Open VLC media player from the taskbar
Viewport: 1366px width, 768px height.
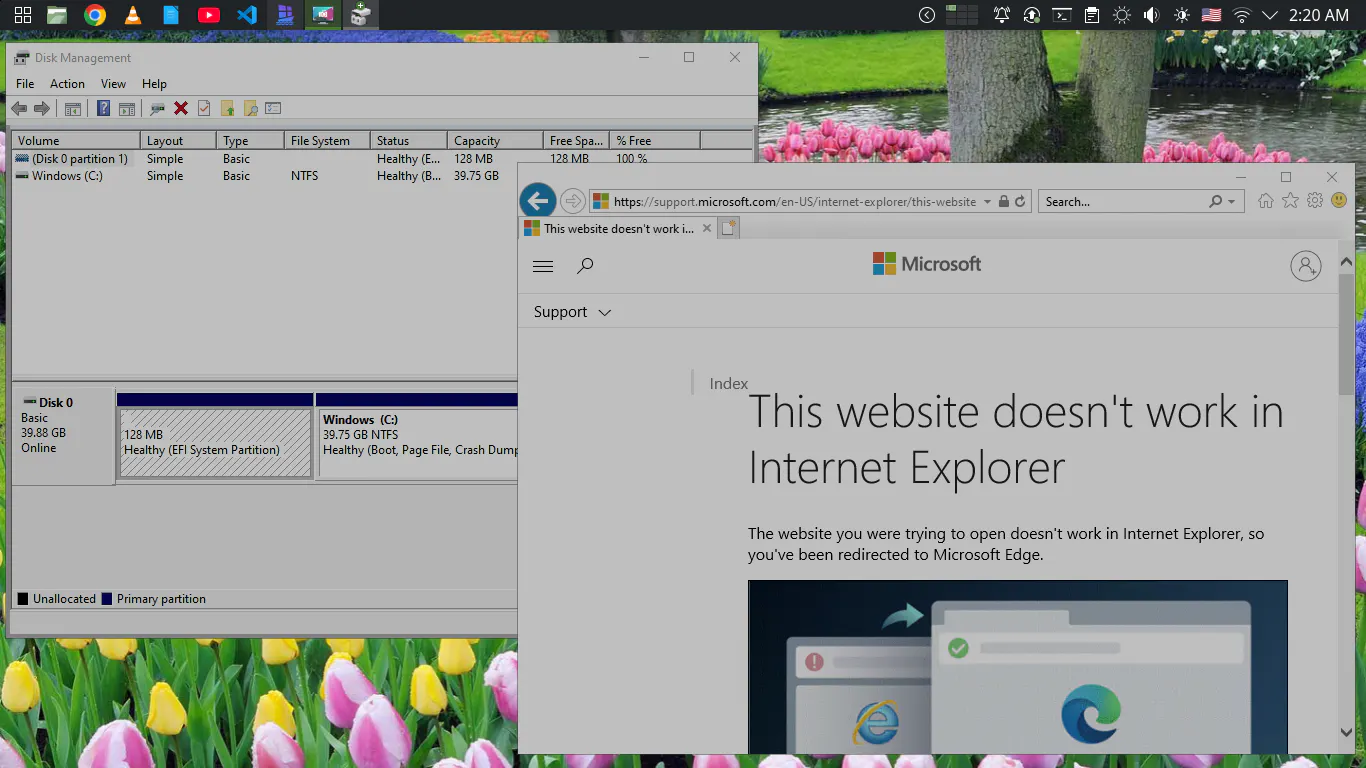(x=133, y=15)
